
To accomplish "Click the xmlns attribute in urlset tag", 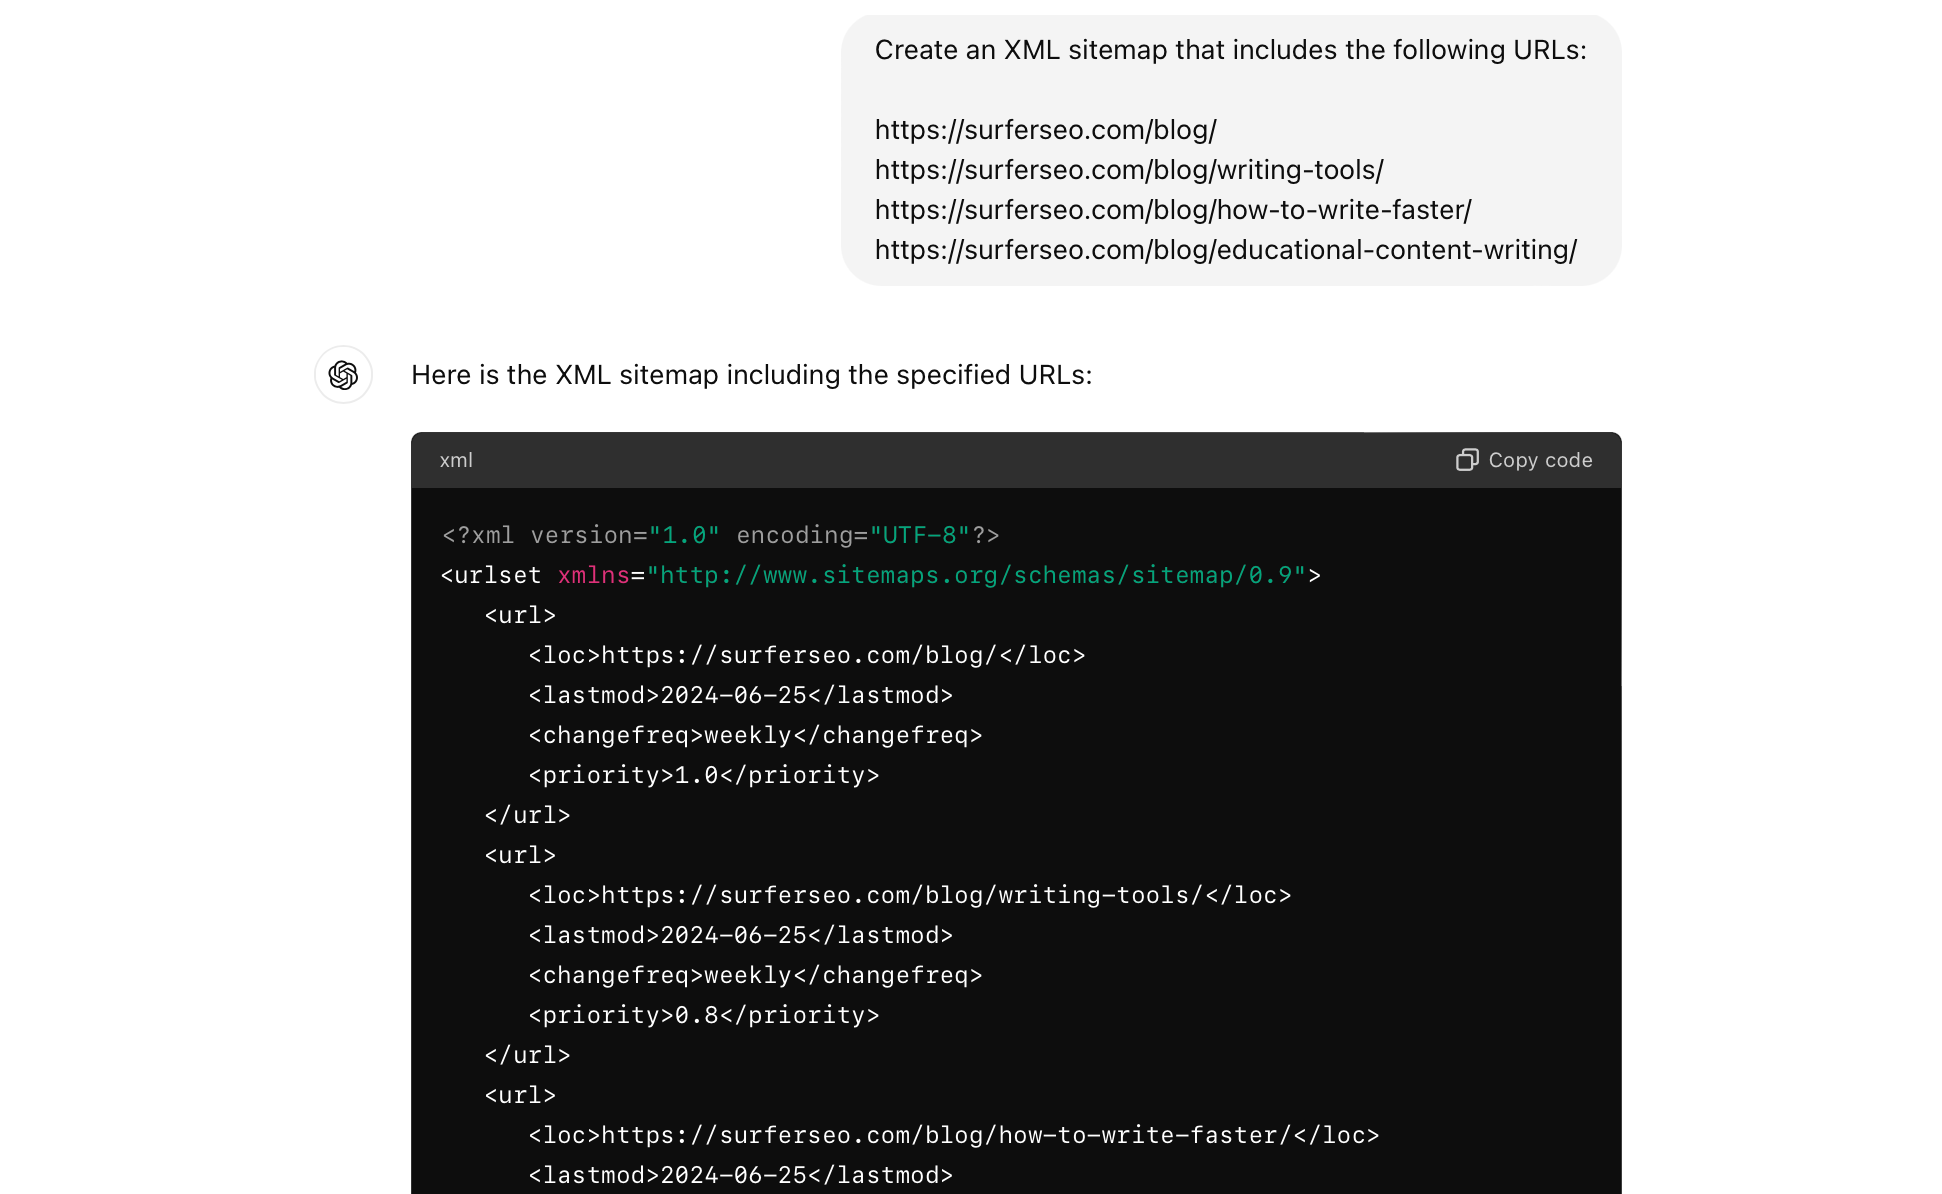I will 593,576.
